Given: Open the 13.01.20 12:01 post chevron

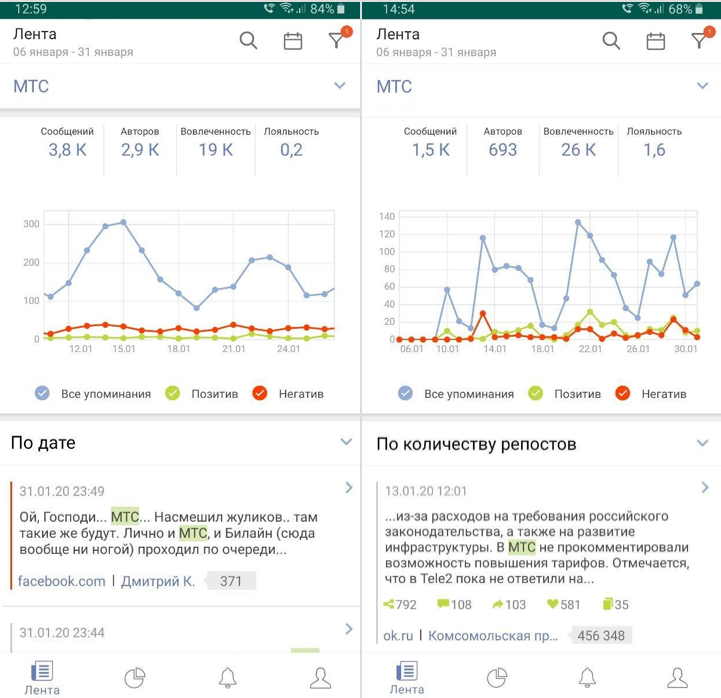Looking at the screenshot, I should point(705,487).
